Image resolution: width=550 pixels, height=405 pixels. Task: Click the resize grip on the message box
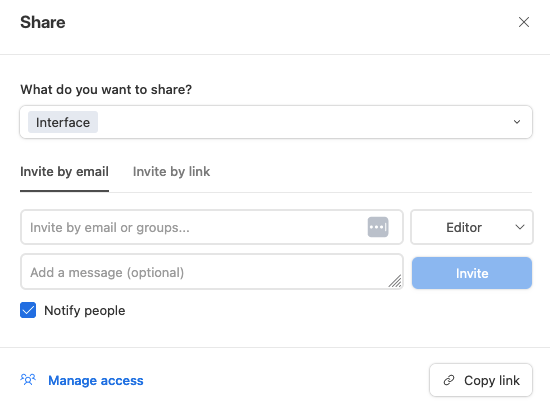click(x=395, y=281)
